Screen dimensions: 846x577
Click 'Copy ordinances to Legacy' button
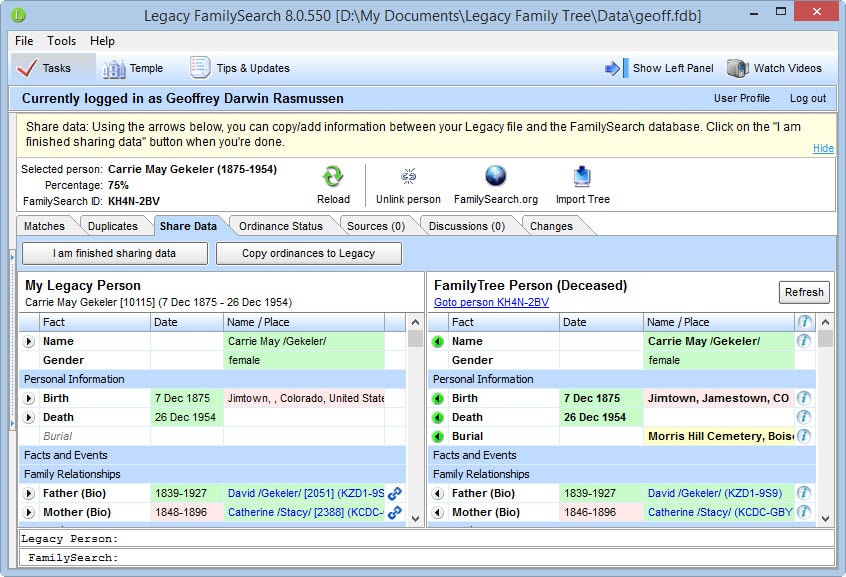coord(309,253)
